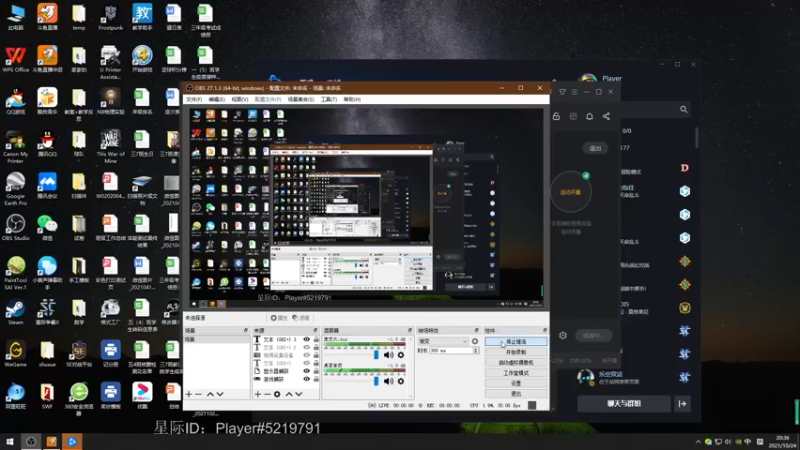Click remove scene minus icon in Scenes panel
Screen dimensions: 800x450
198,394
